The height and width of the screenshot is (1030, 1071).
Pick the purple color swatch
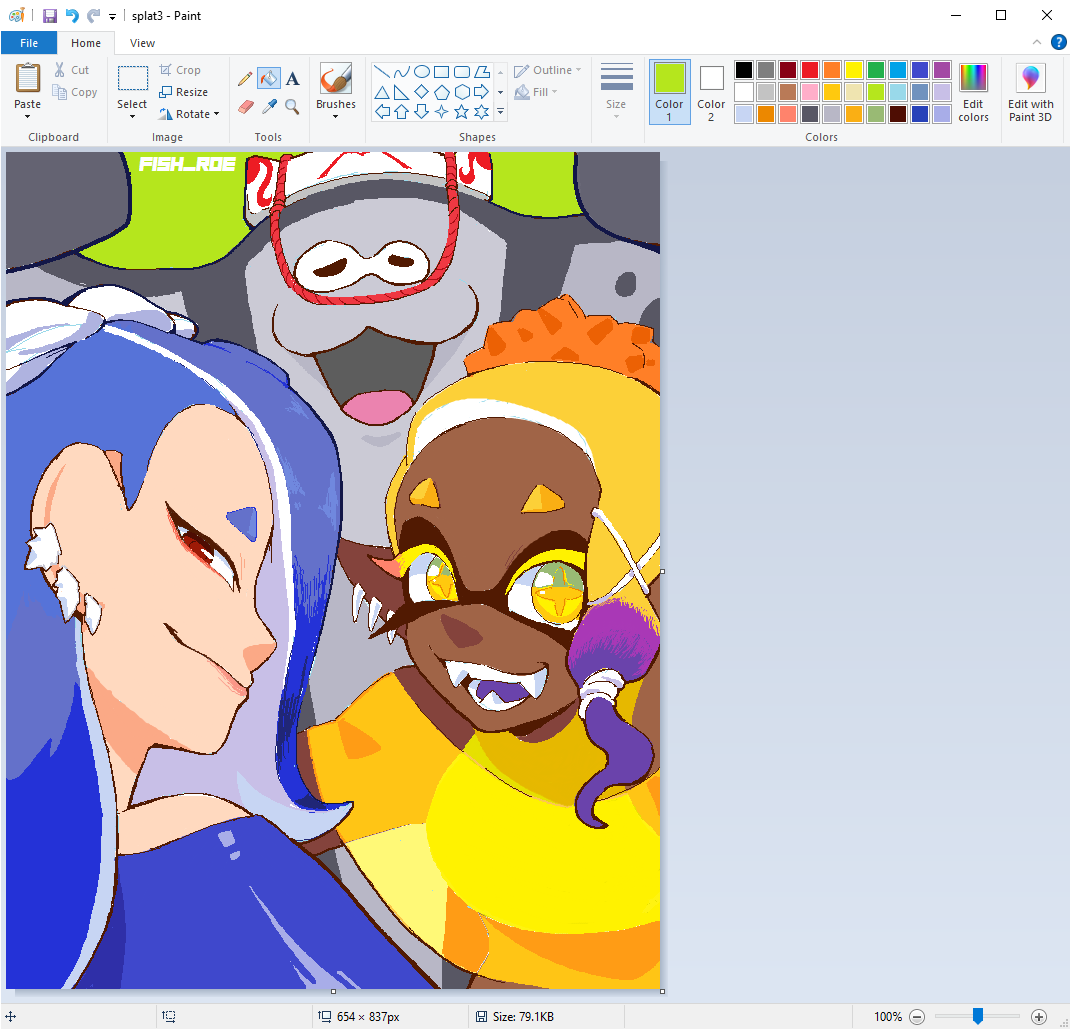[x=942, y=70]
